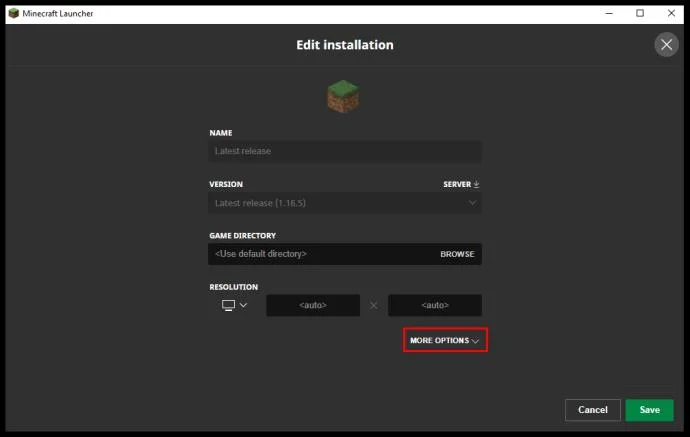This screenshot has height=437, width=690.
Task: Close the Minecraft Launcher window
Action: coord(671,13)
